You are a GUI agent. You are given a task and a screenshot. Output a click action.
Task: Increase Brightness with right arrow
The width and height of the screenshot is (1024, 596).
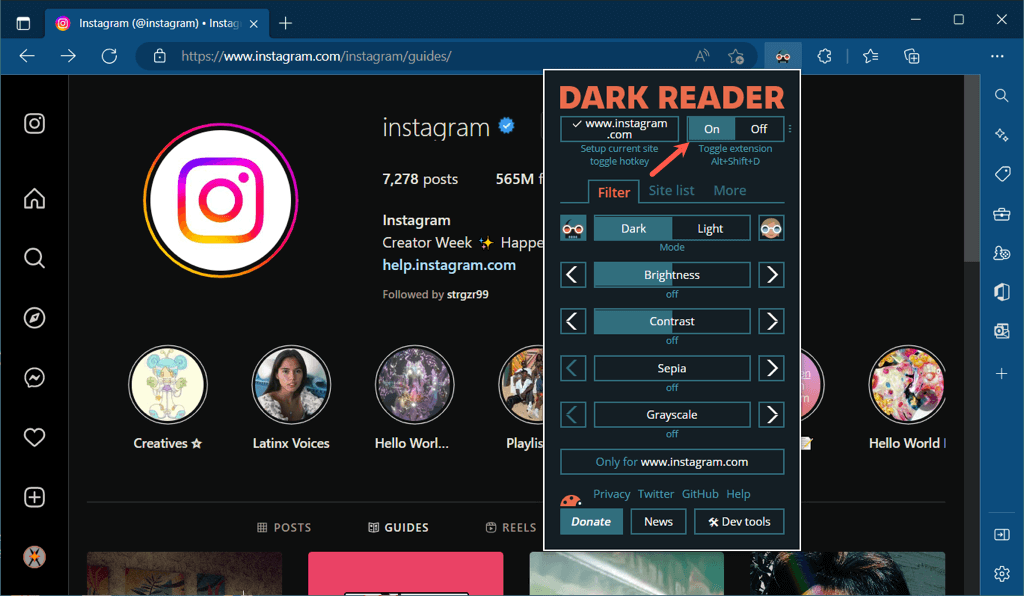(x=771, y=275)
